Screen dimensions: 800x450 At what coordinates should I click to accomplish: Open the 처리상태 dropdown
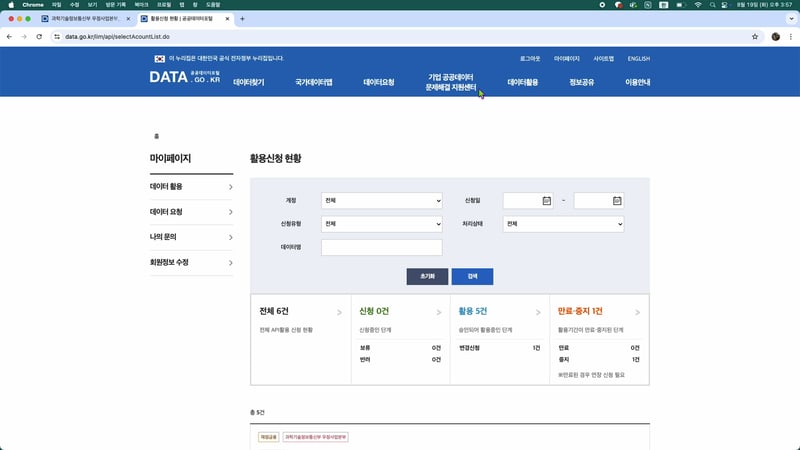[x=563, y=224]
